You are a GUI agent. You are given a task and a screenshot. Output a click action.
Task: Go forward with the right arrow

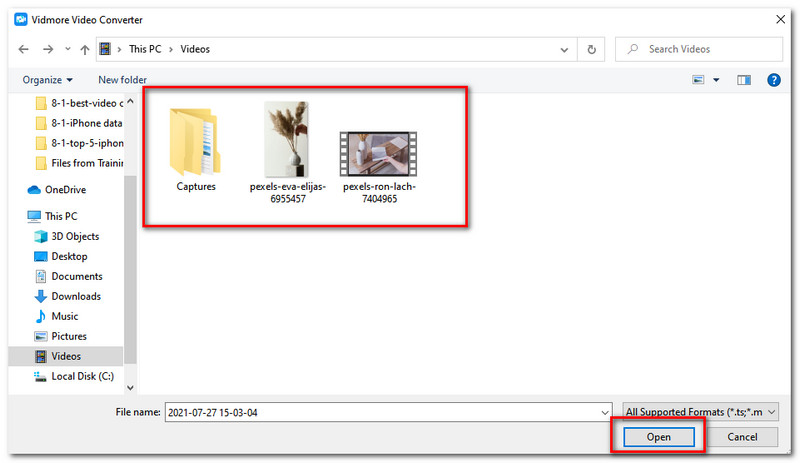tap(48, 50)
